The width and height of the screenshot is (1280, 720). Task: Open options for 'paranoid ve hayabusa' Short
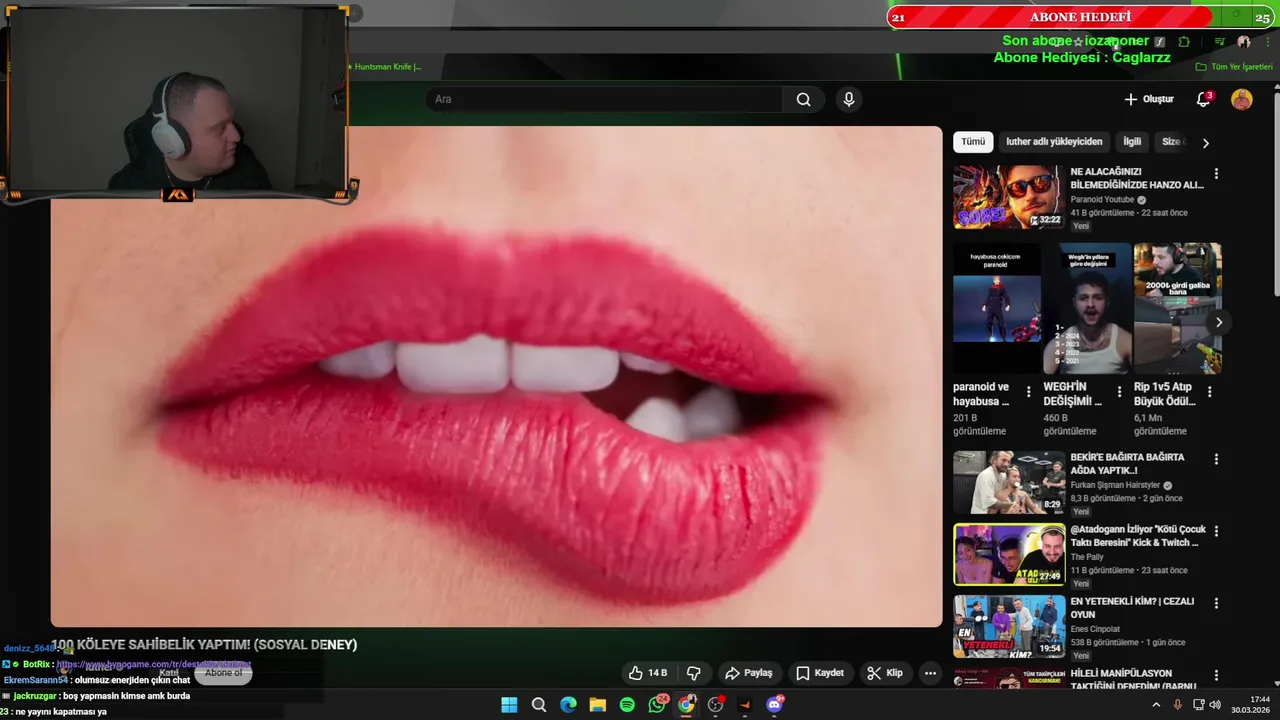click(1028, 392)
